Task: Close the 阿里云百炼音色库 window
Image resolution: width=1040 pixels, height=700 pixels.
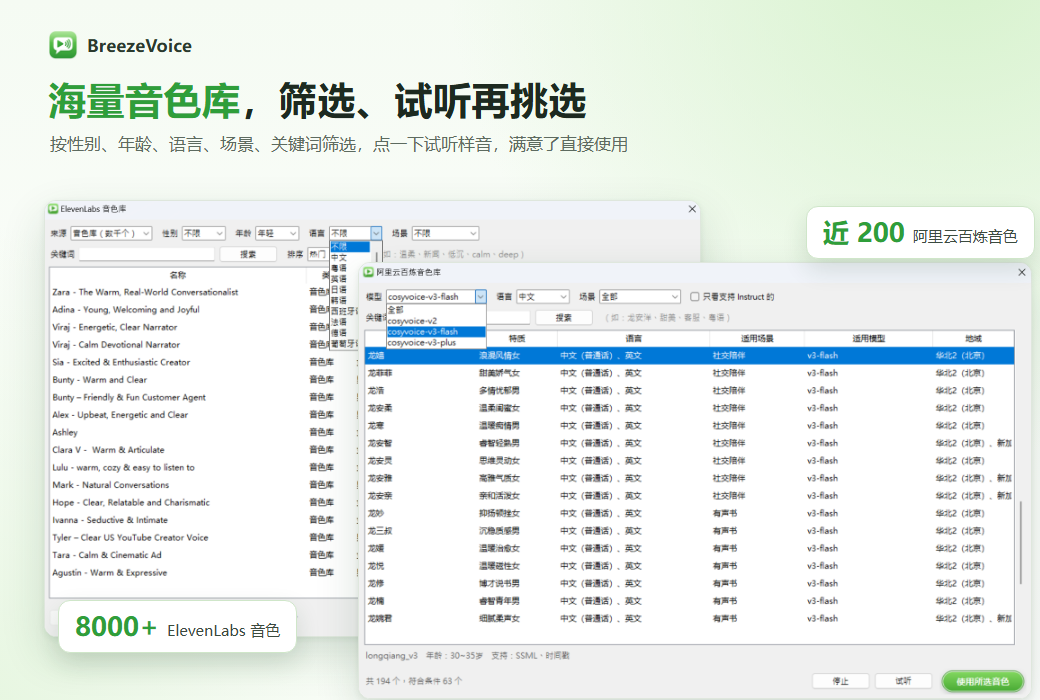Action: (1021, 272)
